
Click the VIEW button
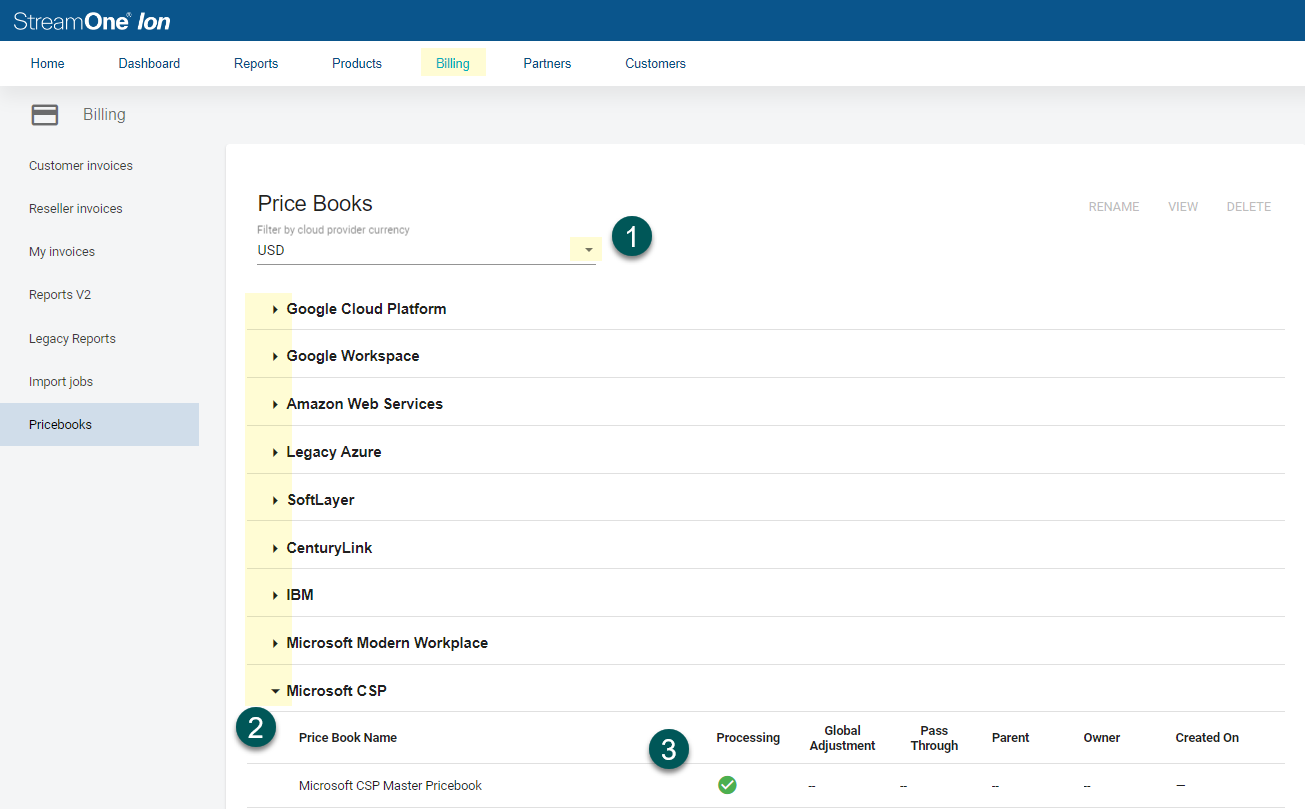pos(1183,207)
